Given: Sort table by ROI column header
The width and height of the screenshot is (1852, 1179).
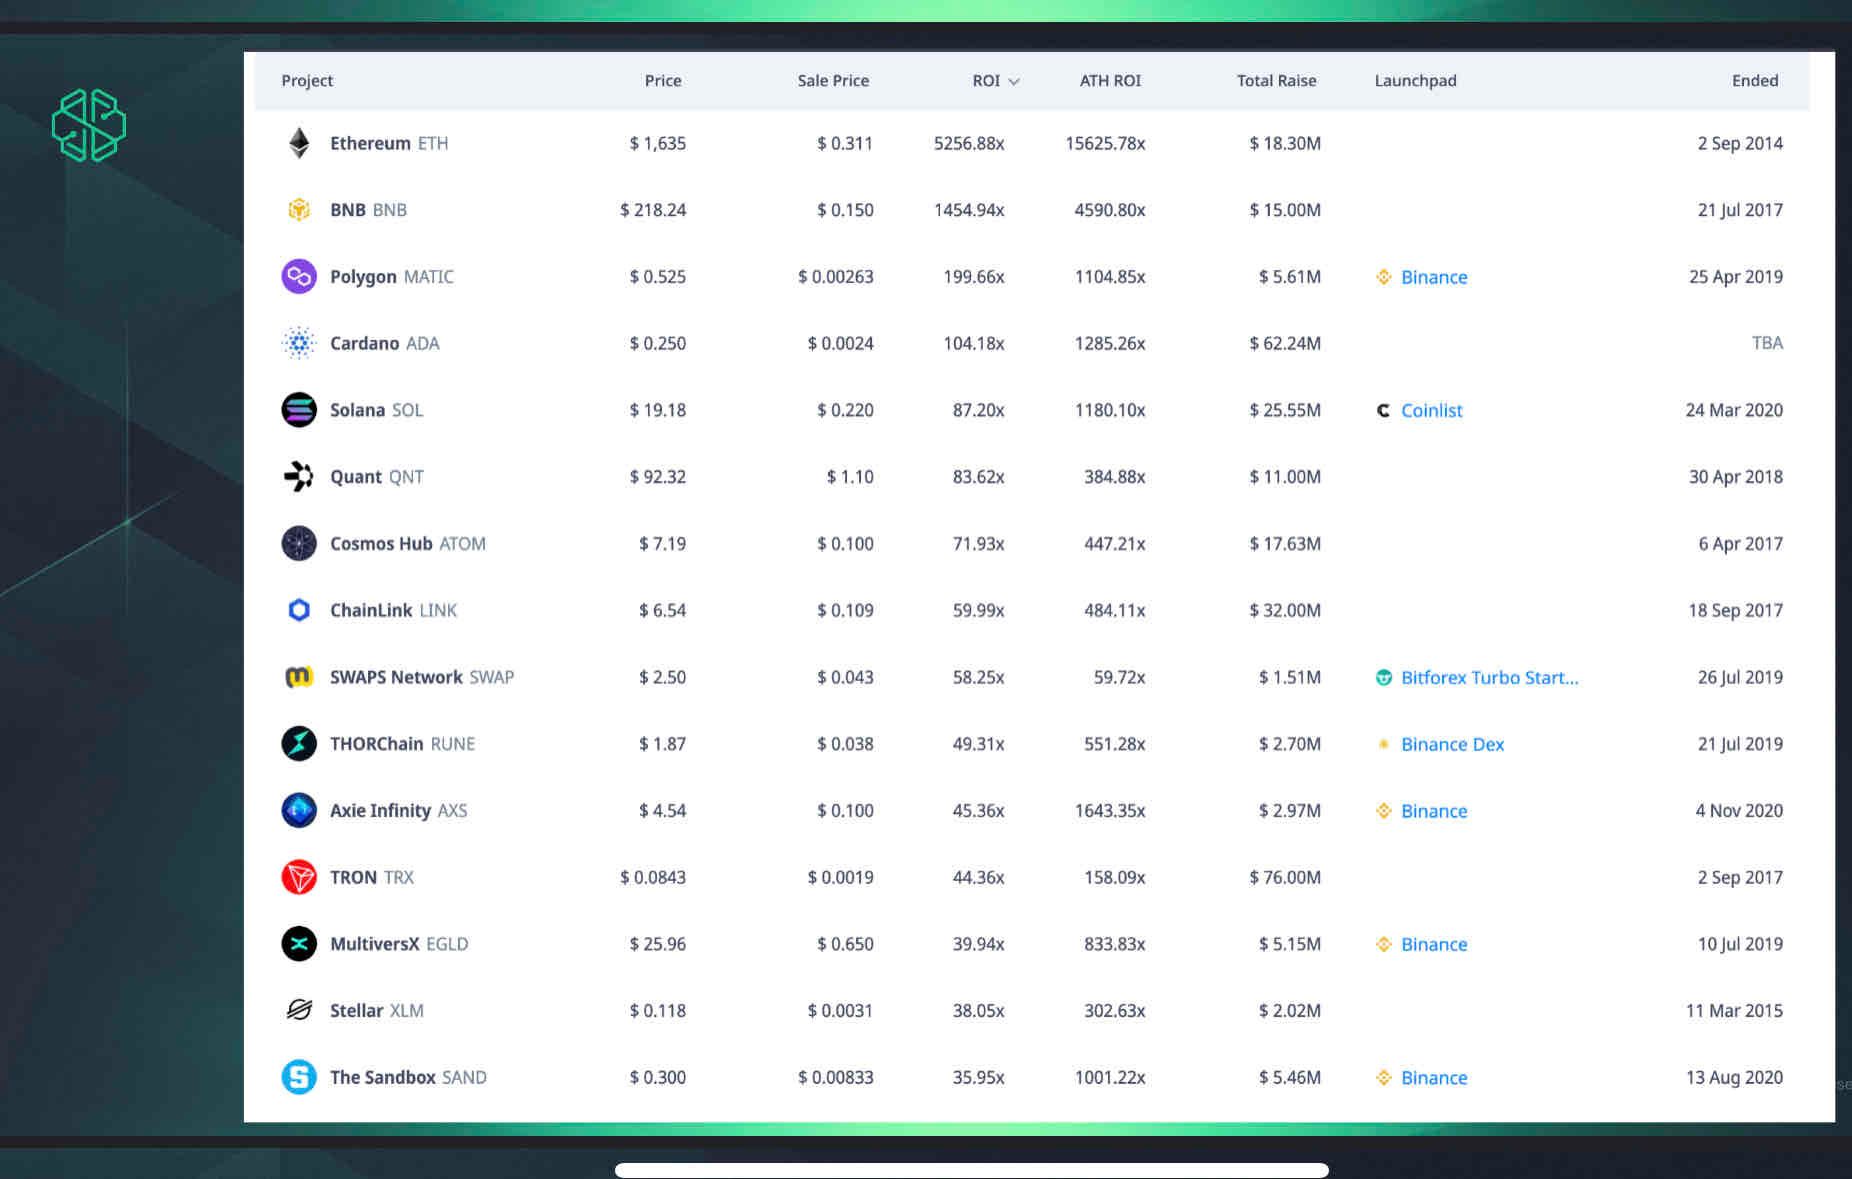Looking at the screenshot, I should (x=986, y=80).
